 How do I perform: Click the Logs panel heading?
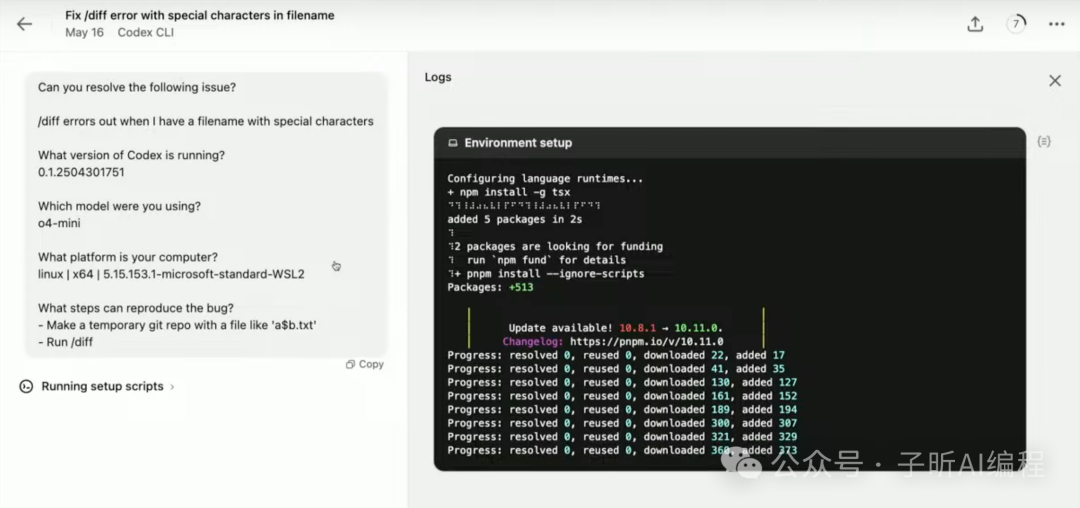click(438, 77)
